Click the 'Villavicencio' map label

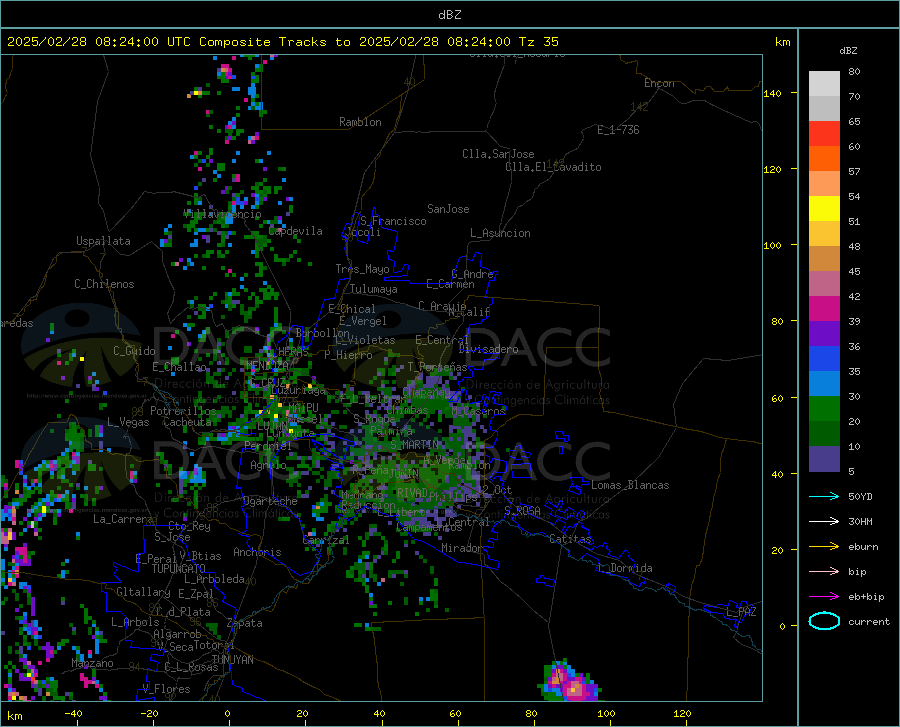click(x=222, y=214)
